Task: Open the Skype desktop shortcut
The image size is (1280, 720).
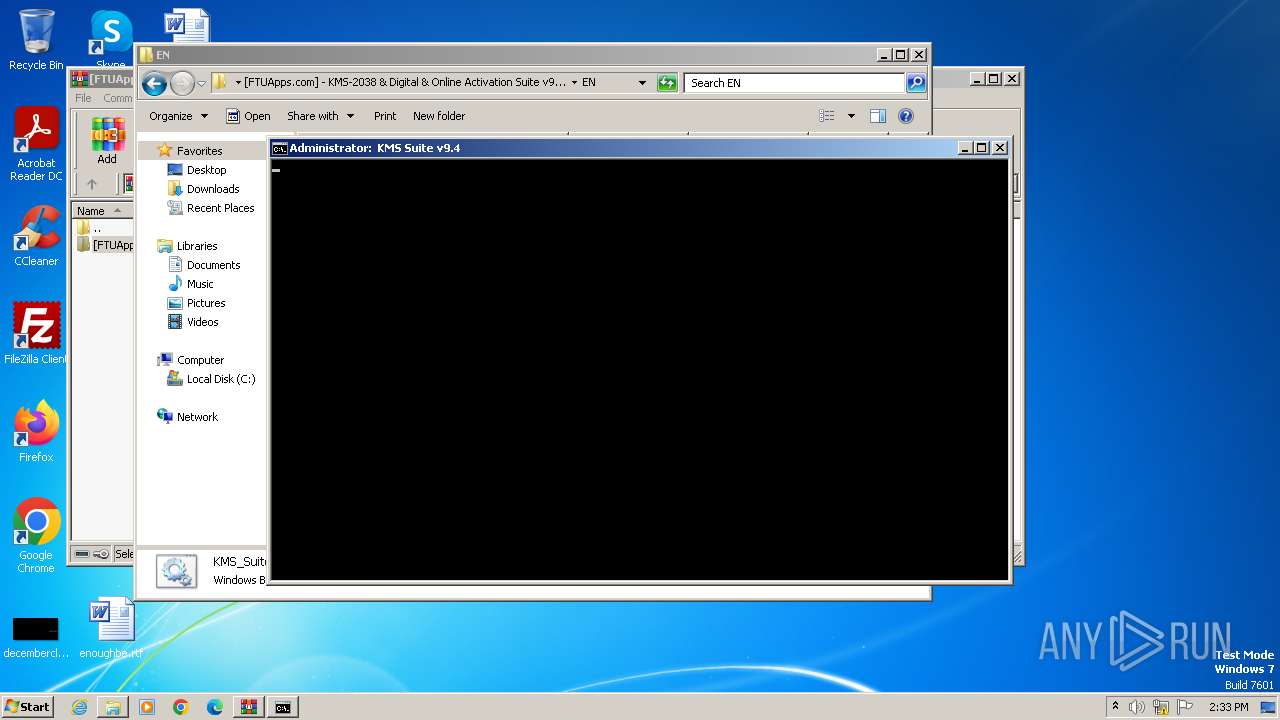Action: (111, 40)
